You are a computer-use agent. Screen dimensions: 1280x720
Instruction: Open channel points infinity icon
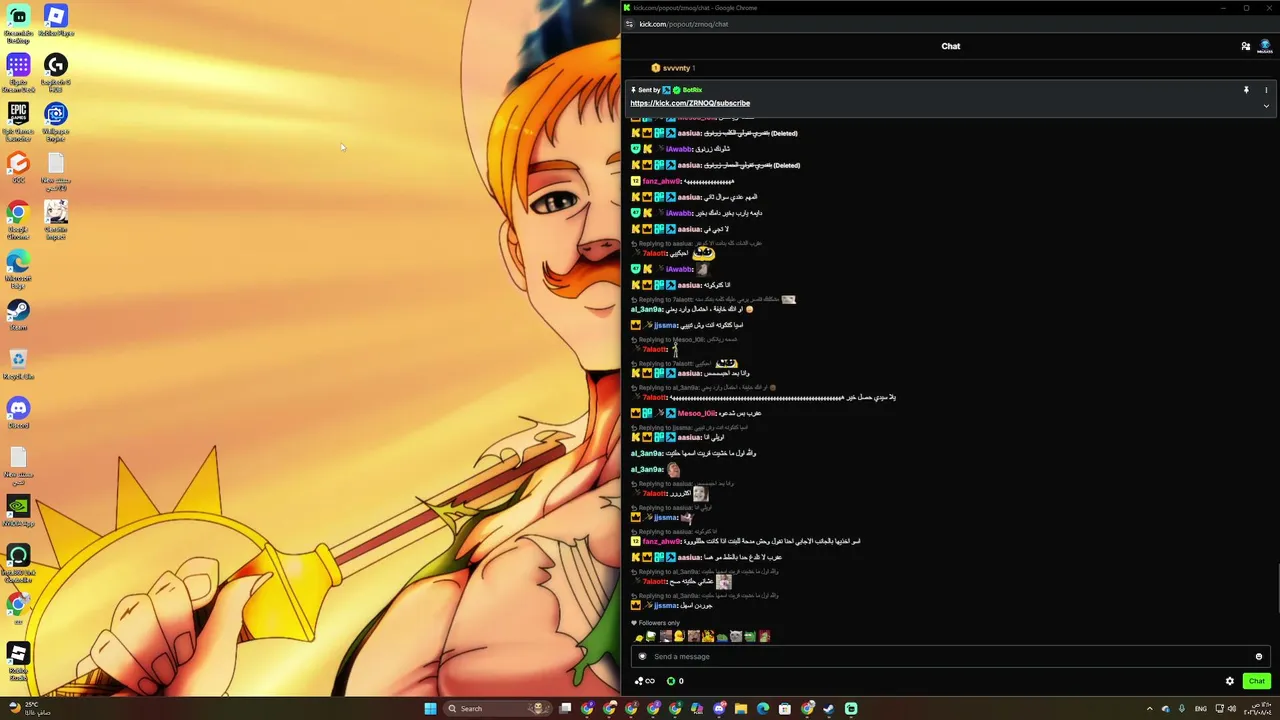coord(645,681)
